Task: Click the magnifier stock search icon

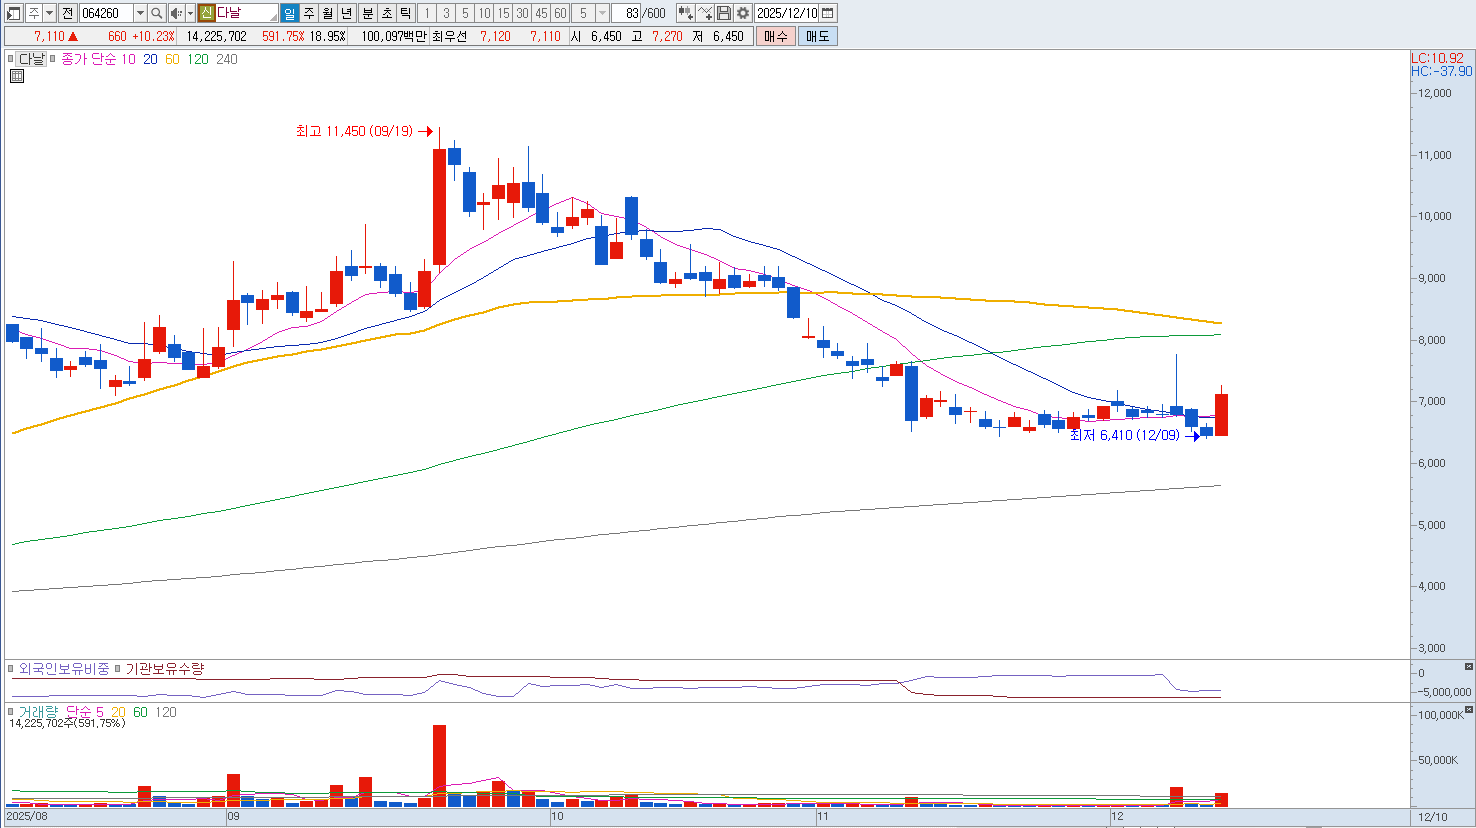Action: [157, 13]
